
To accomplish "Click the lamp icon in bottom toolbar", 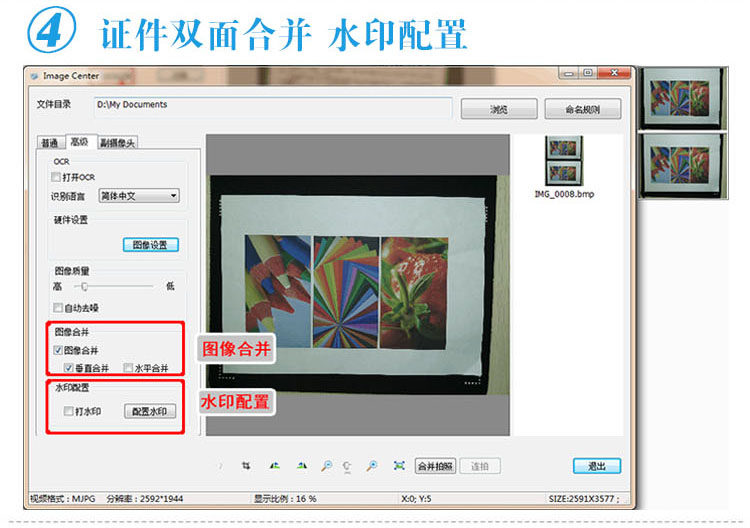I will pos(347,466).
